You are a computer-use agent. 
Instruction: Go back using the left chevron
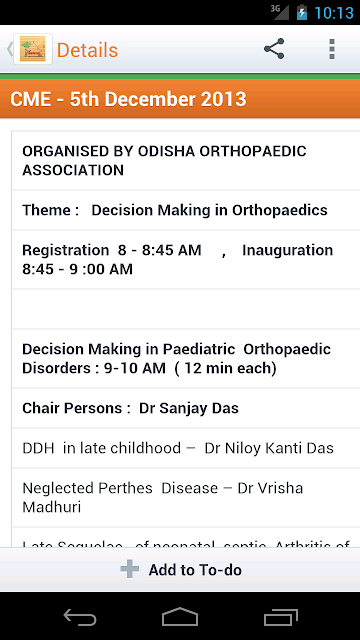click(x=9, y=49)
